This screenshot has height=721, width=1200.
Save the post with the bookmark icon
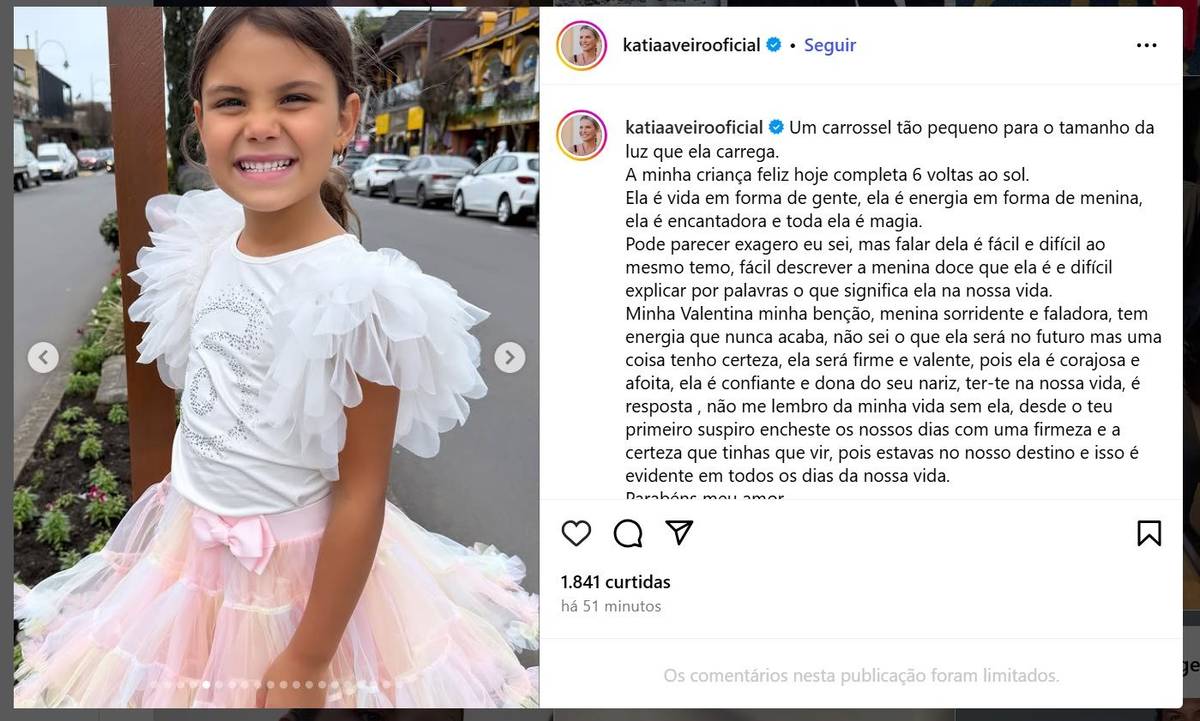point(1149,534)
